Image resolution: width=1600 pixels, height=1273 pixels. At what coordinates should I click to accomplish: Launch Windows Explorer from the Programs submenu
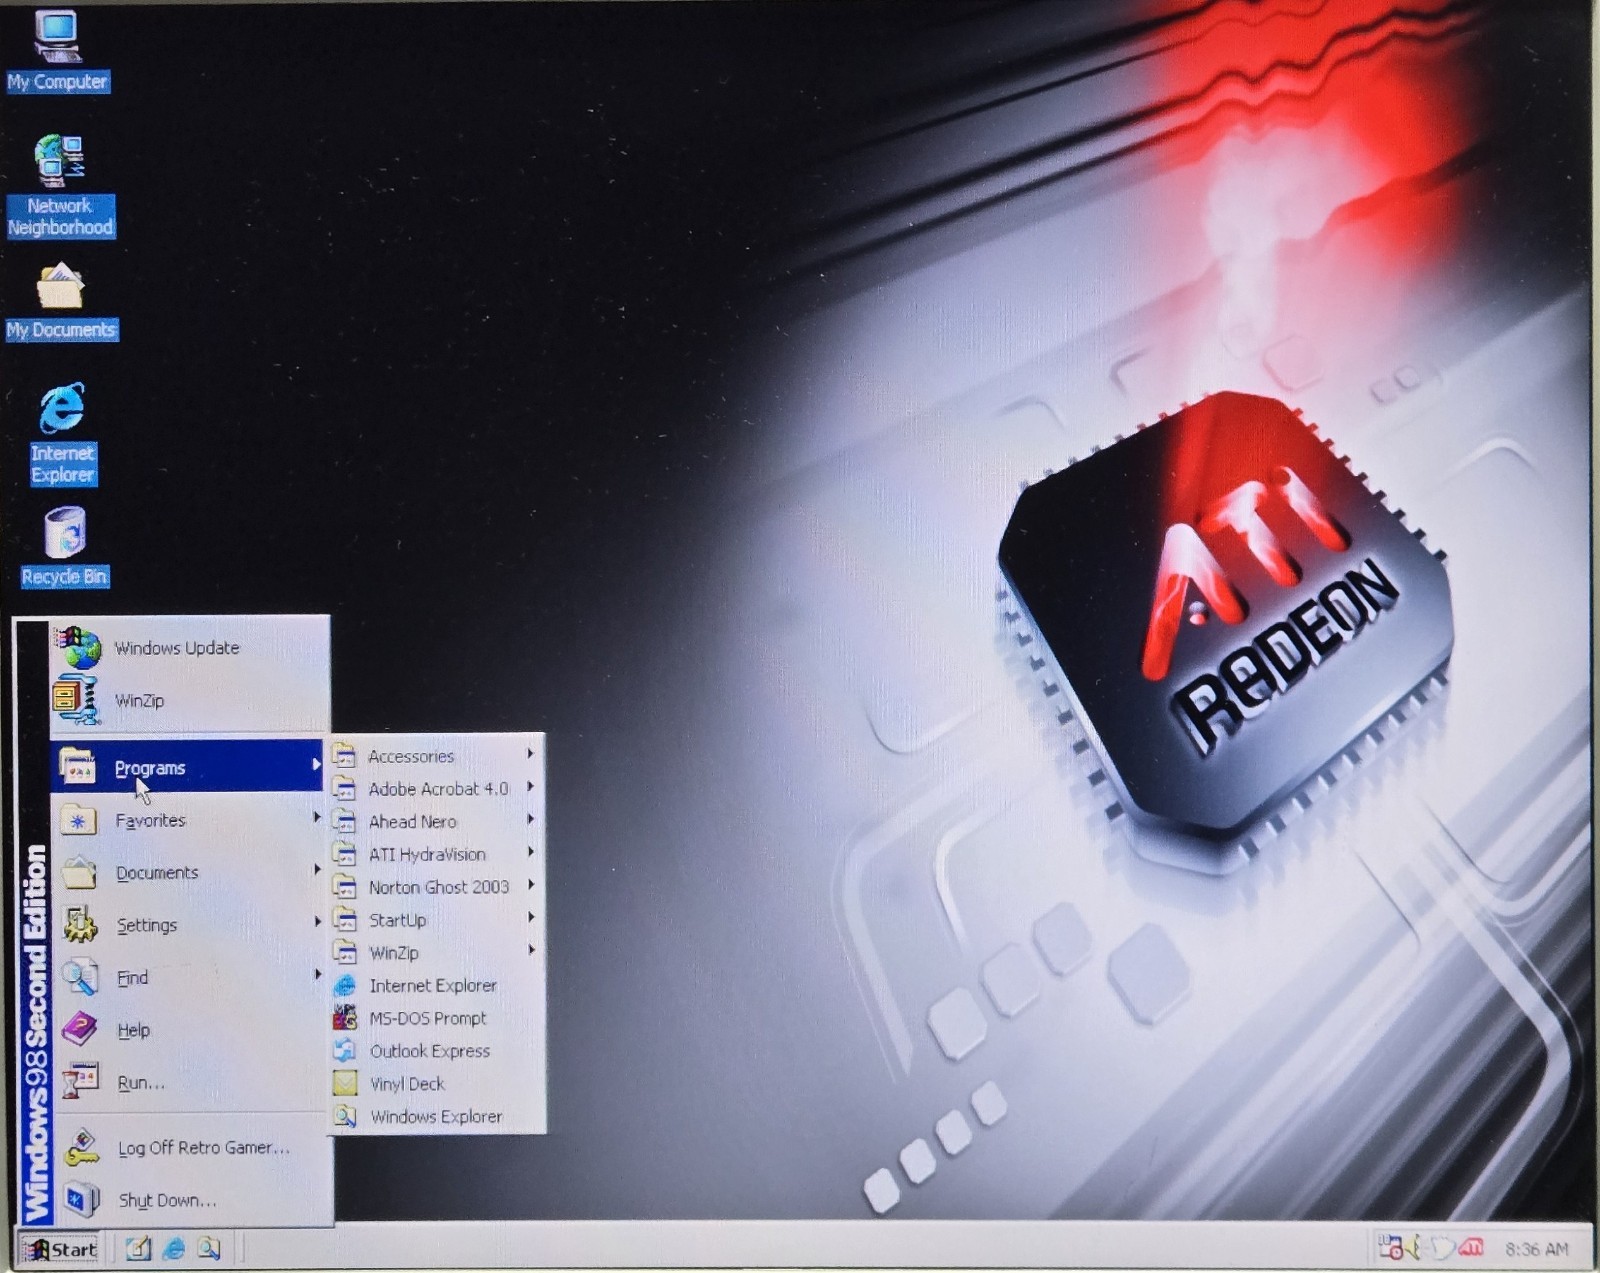438,1116
